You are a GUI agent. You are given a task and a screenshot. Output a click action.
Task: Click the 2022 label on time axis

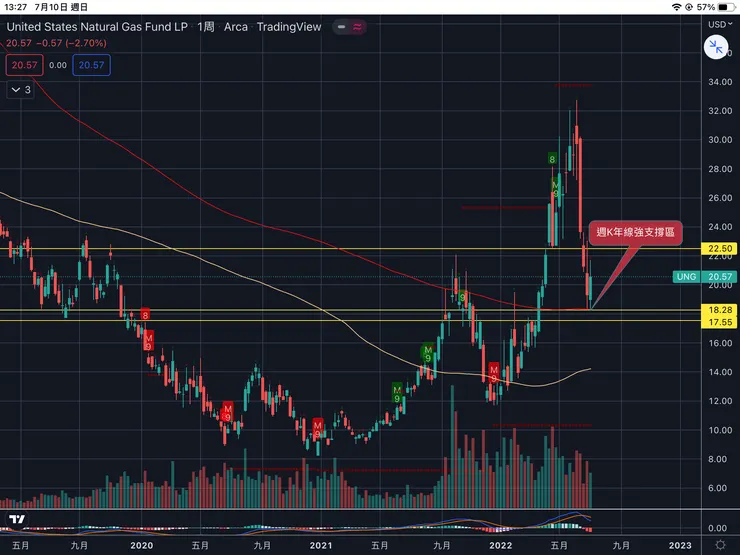coord(500,546)
